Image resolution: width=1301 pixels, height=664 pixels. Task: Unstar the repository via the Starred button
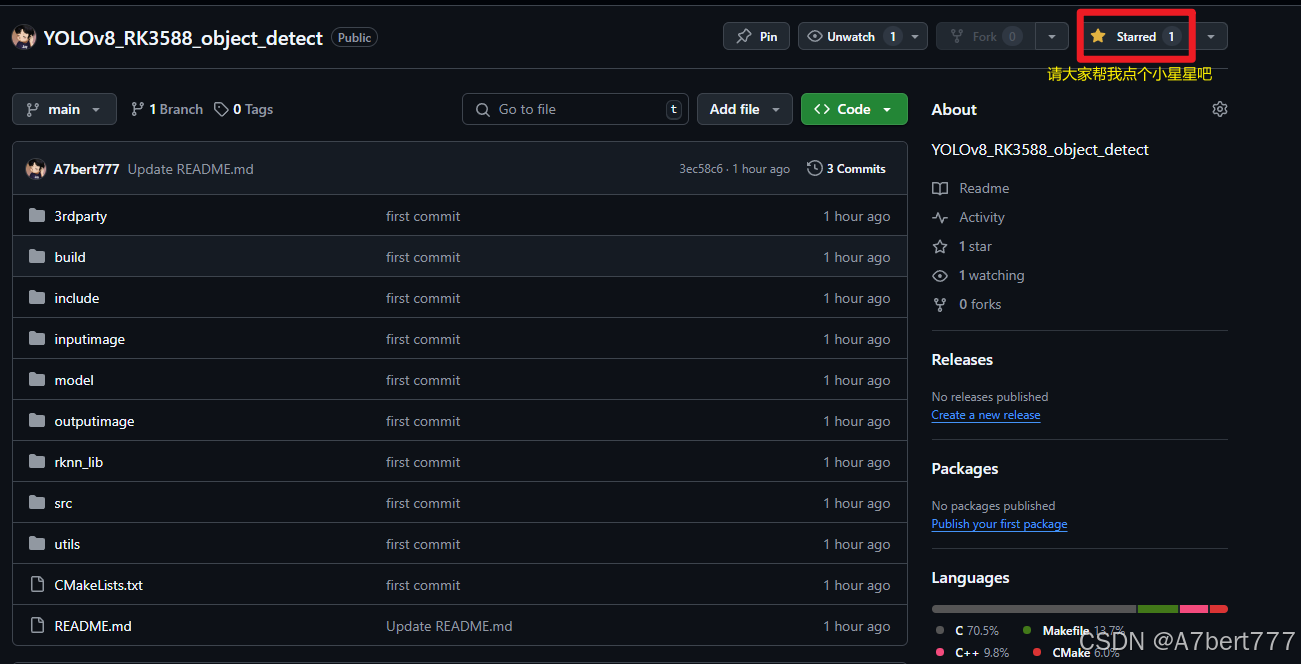tap(1135, 36)
